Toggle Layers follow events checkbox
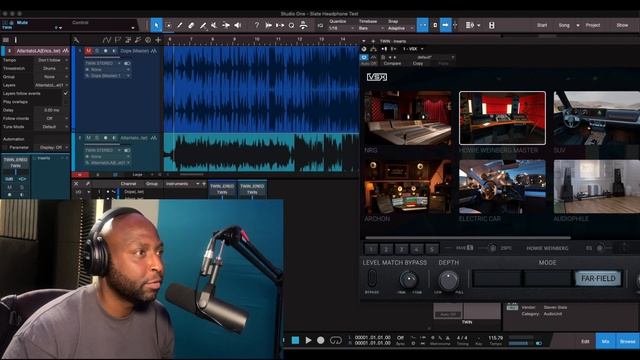Viewport: 640px width, 360px height. click(x=66, y=93)
